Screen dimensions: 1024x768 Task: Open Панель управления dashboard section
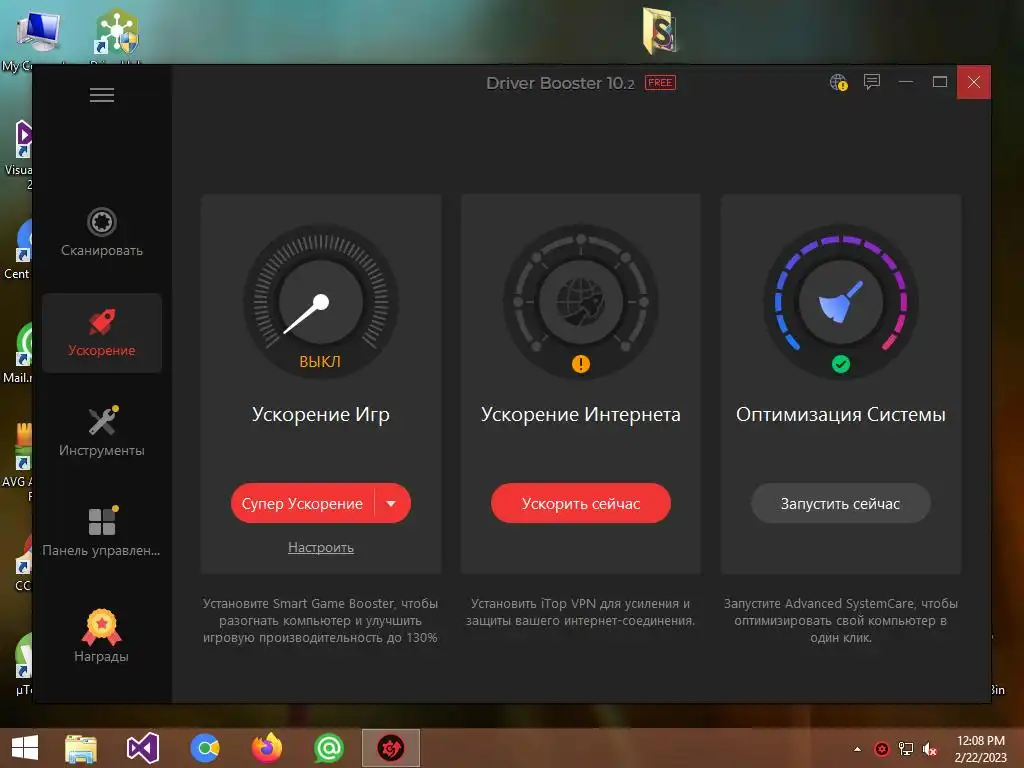(x=102, y=532)
